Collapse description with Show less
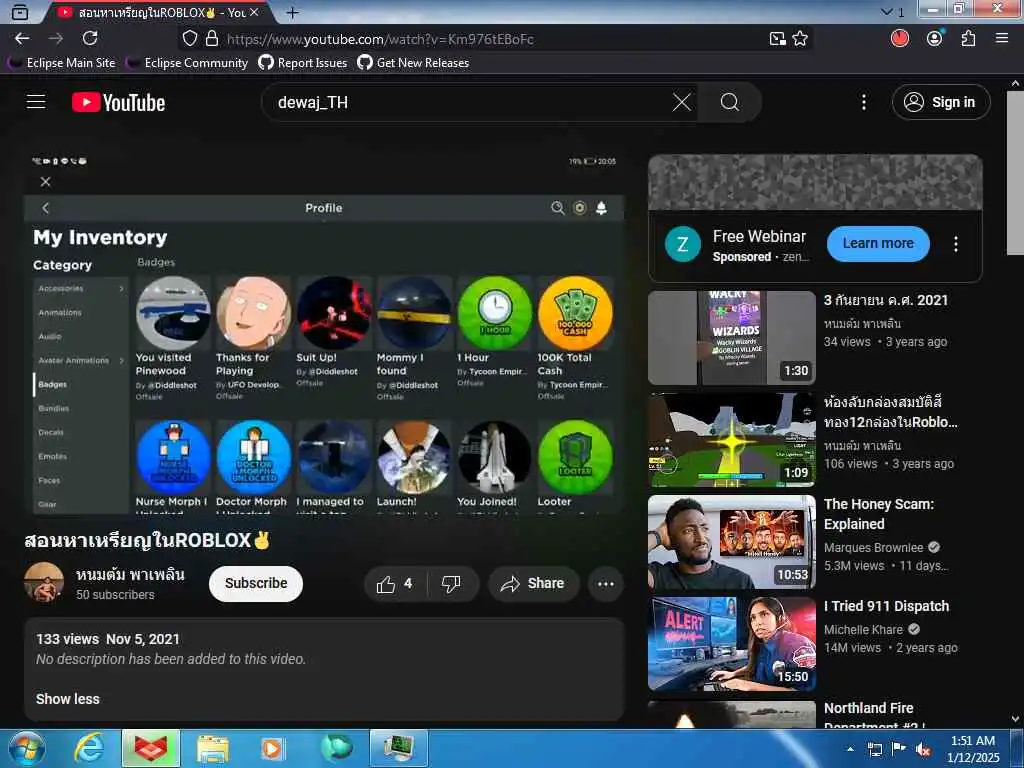 [x=67, y=699]
